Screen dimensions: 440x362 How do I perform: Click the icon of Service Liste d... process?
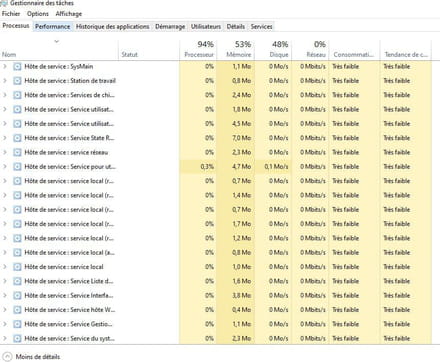[17, 281]
